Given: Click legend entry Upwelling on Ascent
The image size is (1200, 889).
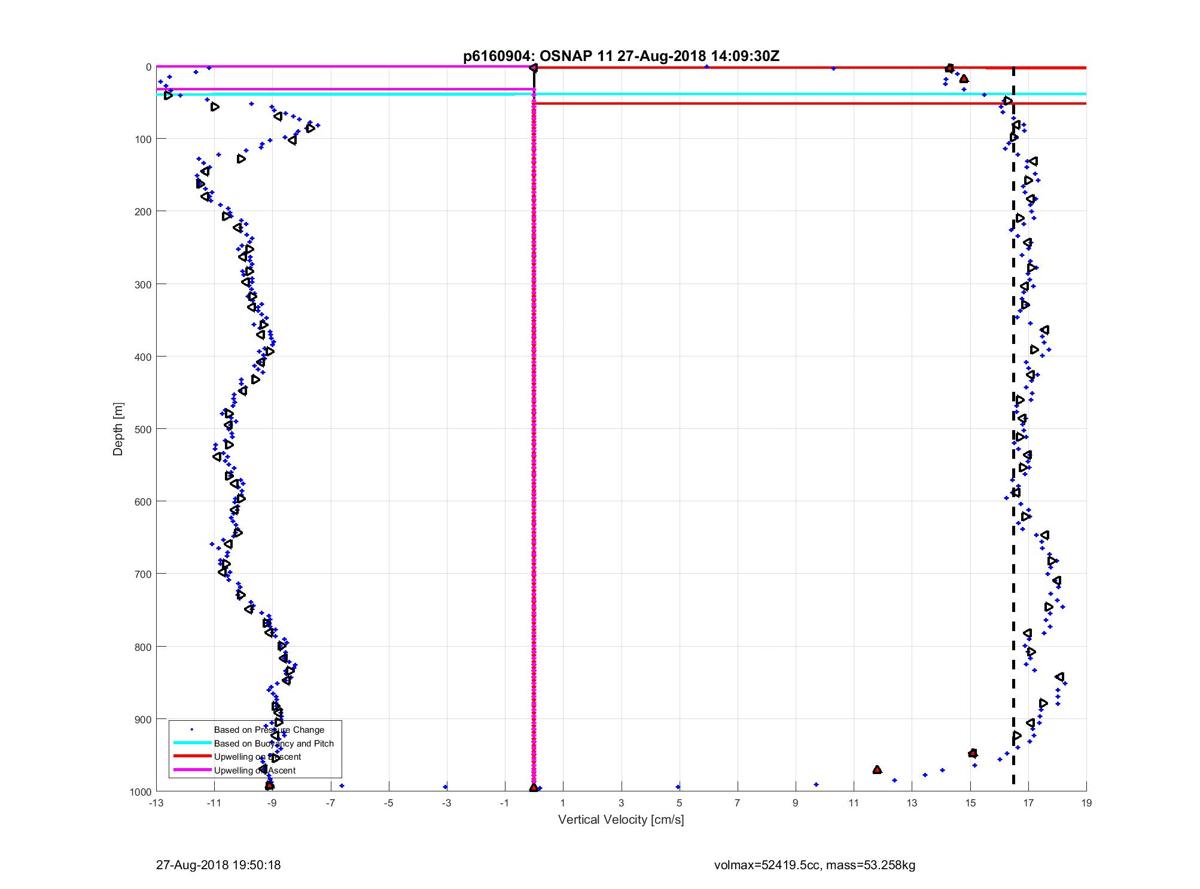Looking at the screenshot, I should pyautogui.click(x=255, y=771).
